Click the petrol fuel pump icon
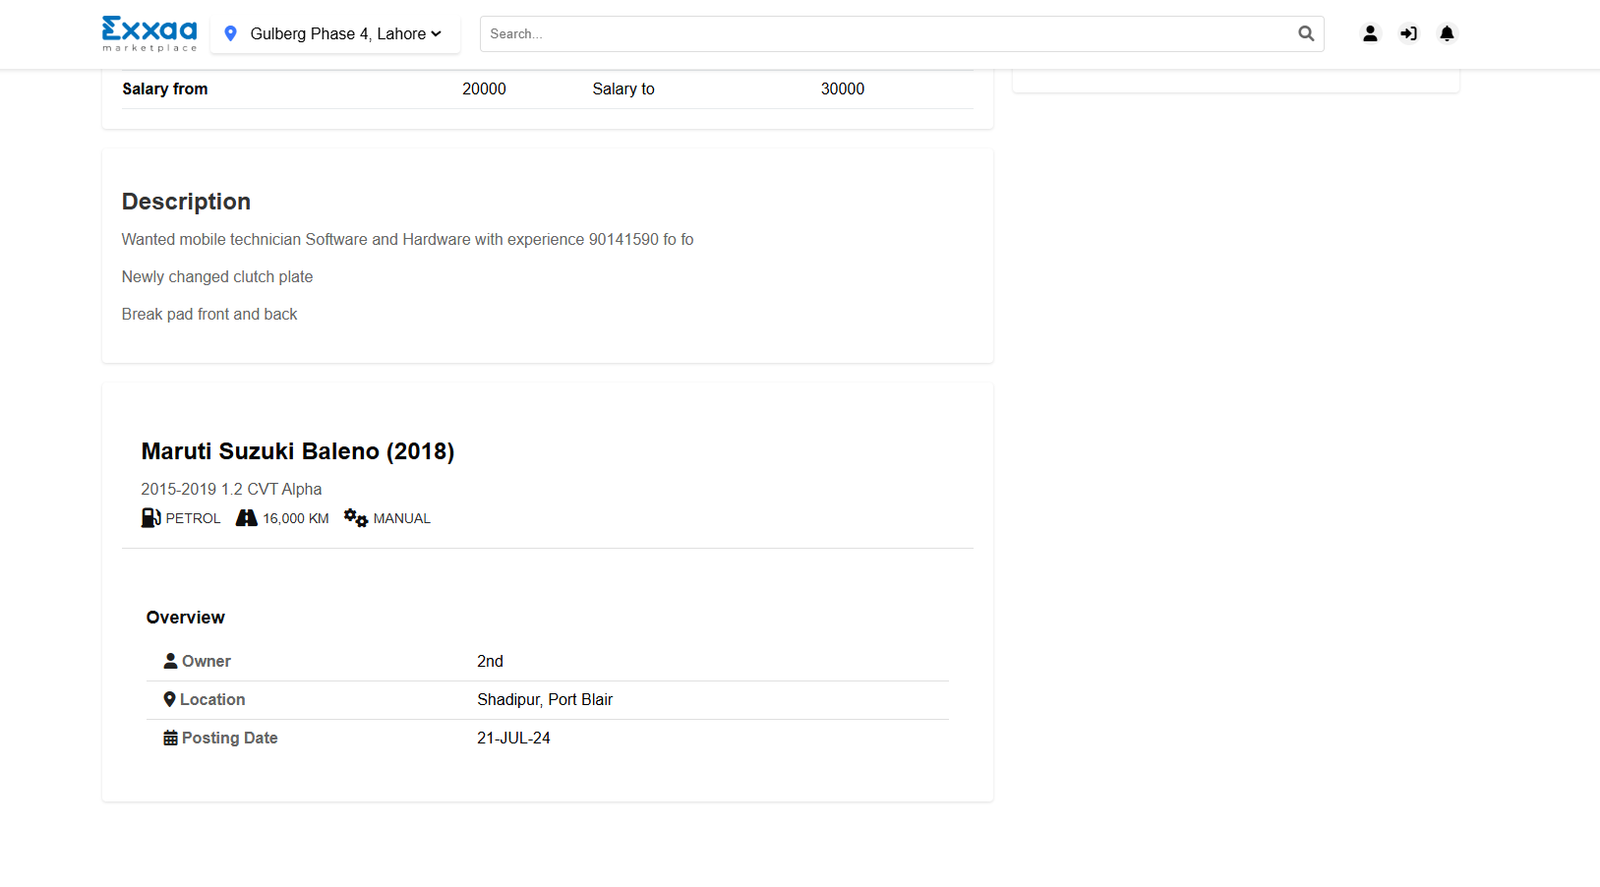This screenshot has height=887, width=1600. pyautogui.click(x=151, y=518)
